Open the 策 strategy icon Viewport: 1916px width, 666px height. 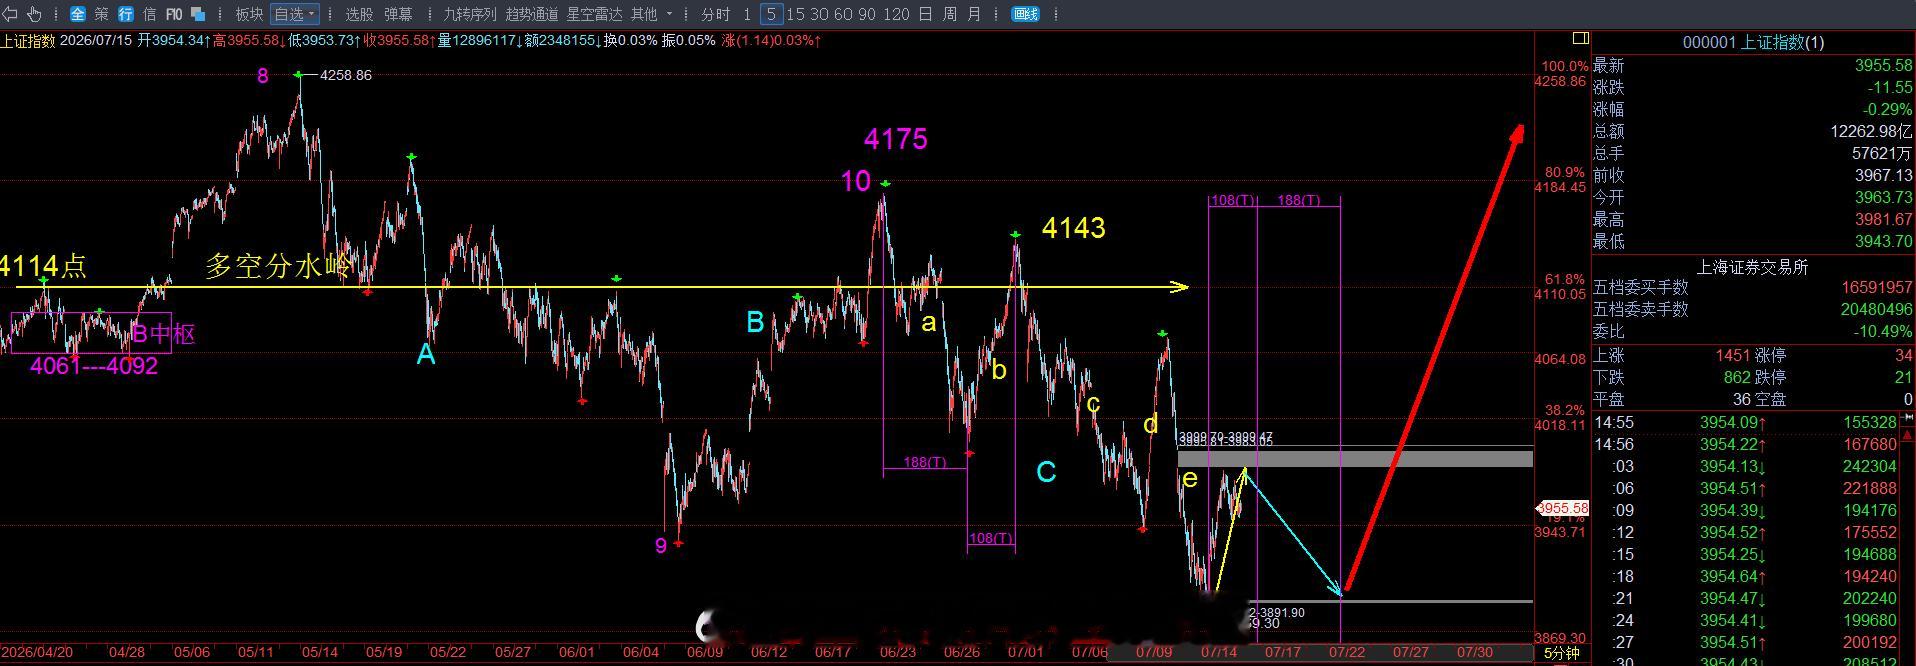(x=101, y=14)
